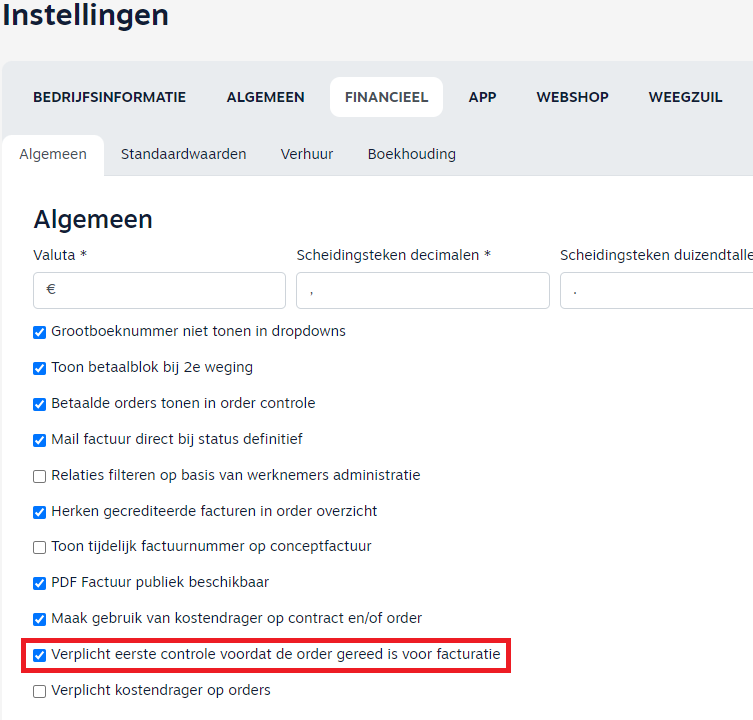The image size is (753, 720).
Task: Disable Betaalde orders tonen in order controle
Action: click(40, 404)
